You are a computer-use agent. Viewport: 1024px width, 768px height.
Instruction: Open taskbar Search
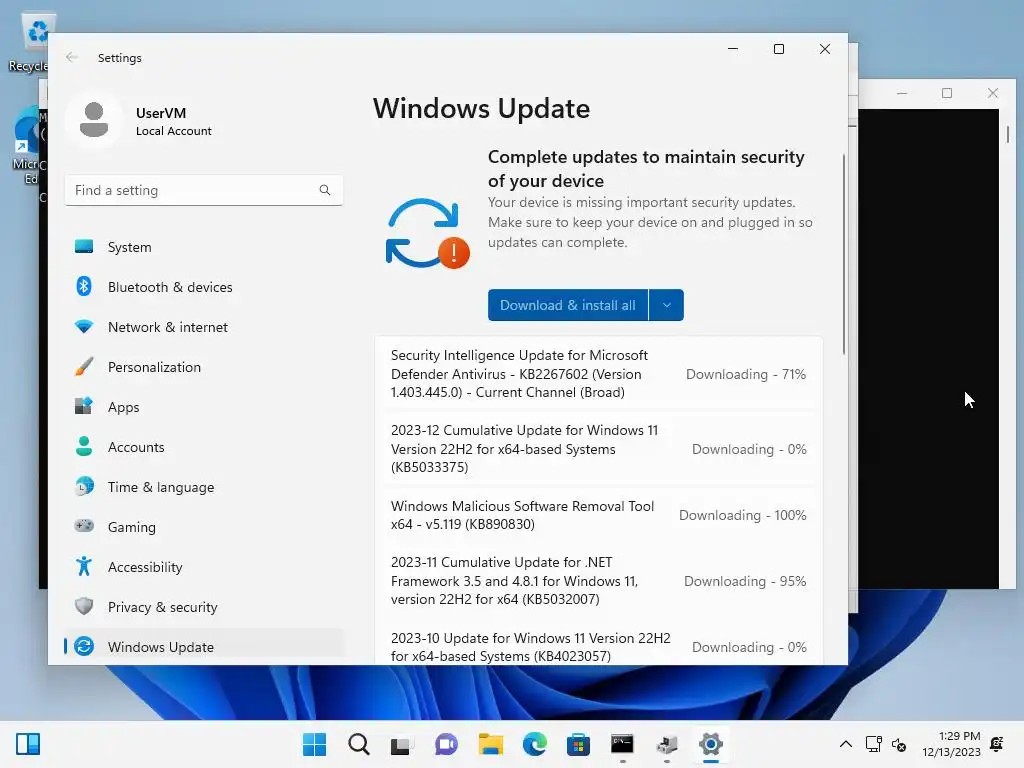click(359, 744)
